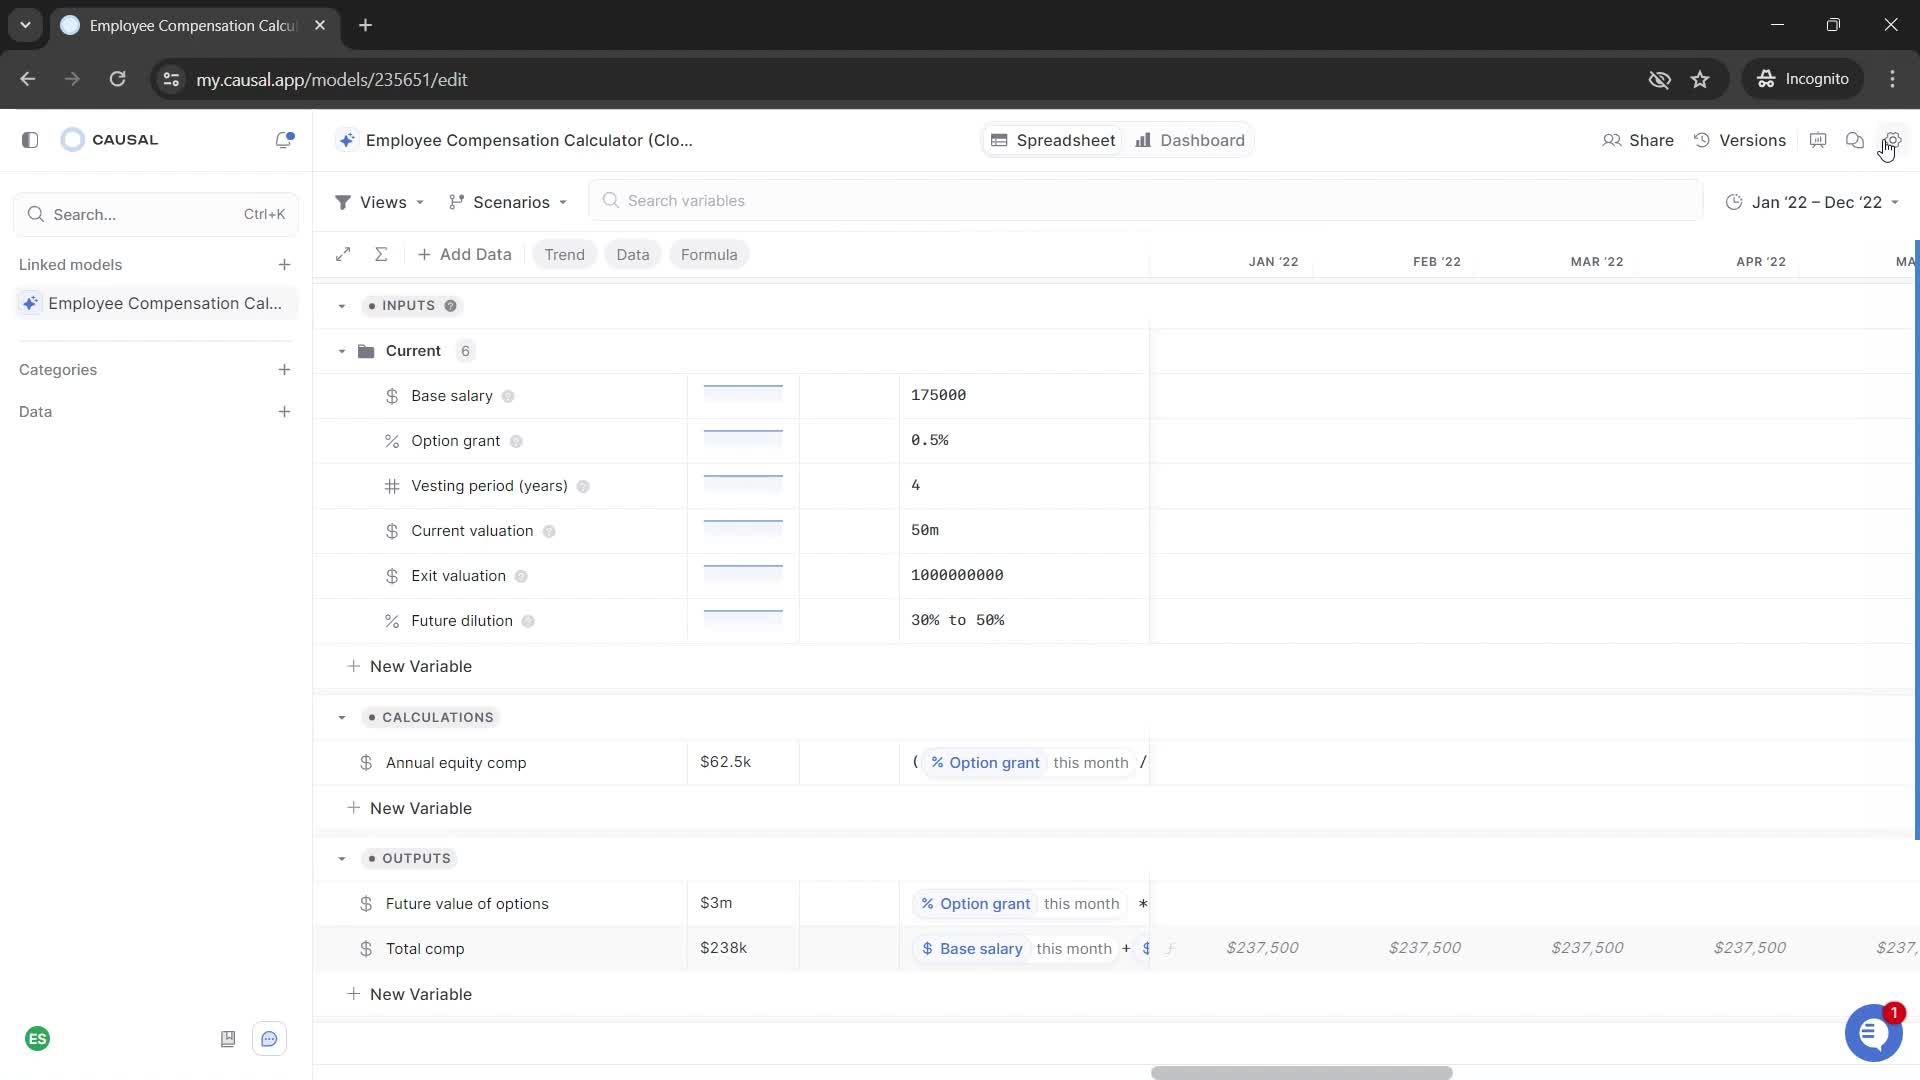Open the browser tab search dropdown
The image size is (1920, 1080).
[x=25, y=25]
